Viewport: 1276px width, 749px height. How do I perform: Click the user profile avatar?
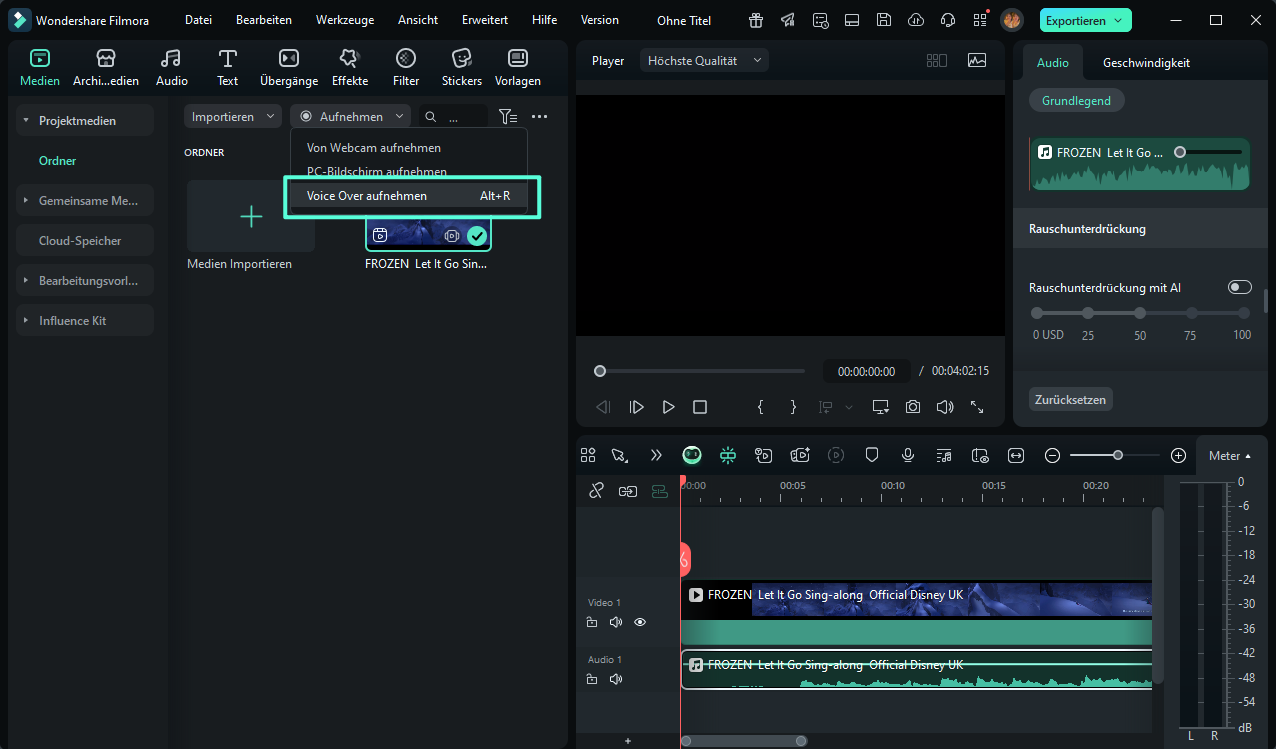point(1012,20)
